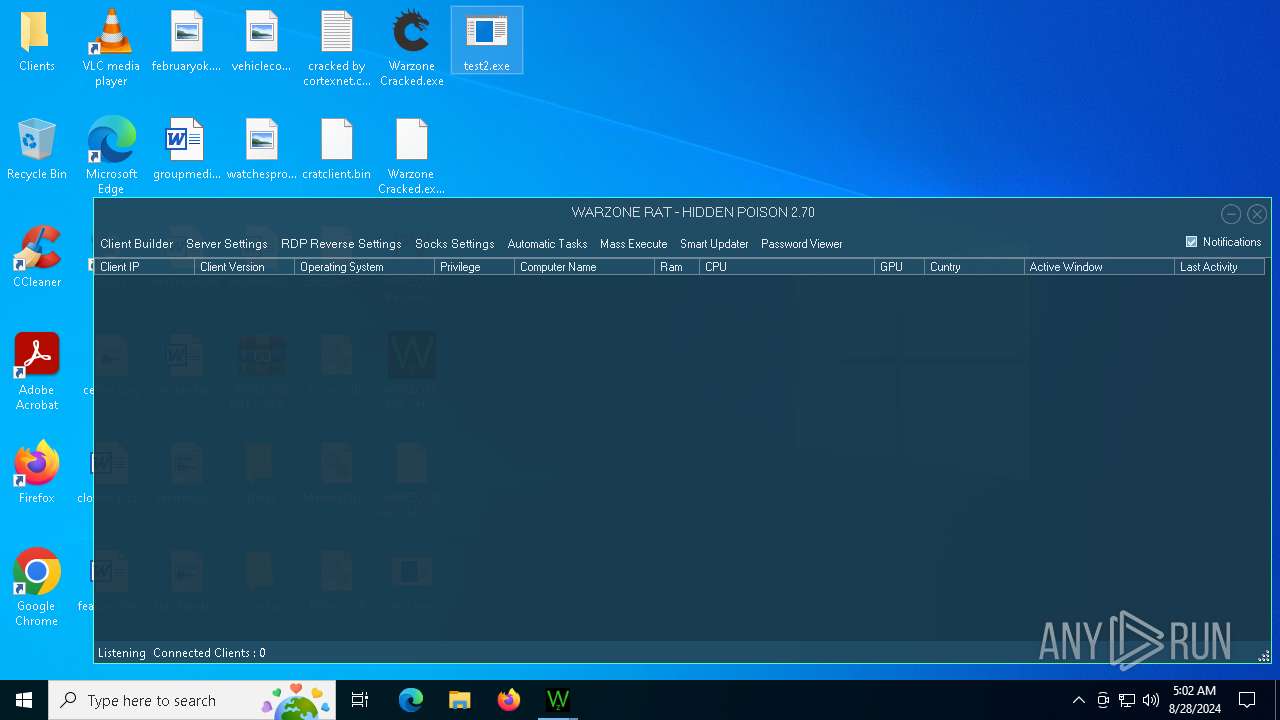Select Warzone Cracked.ex... blank file icon
Screen dimensions: 1280x720
click(x=411, y=155)
